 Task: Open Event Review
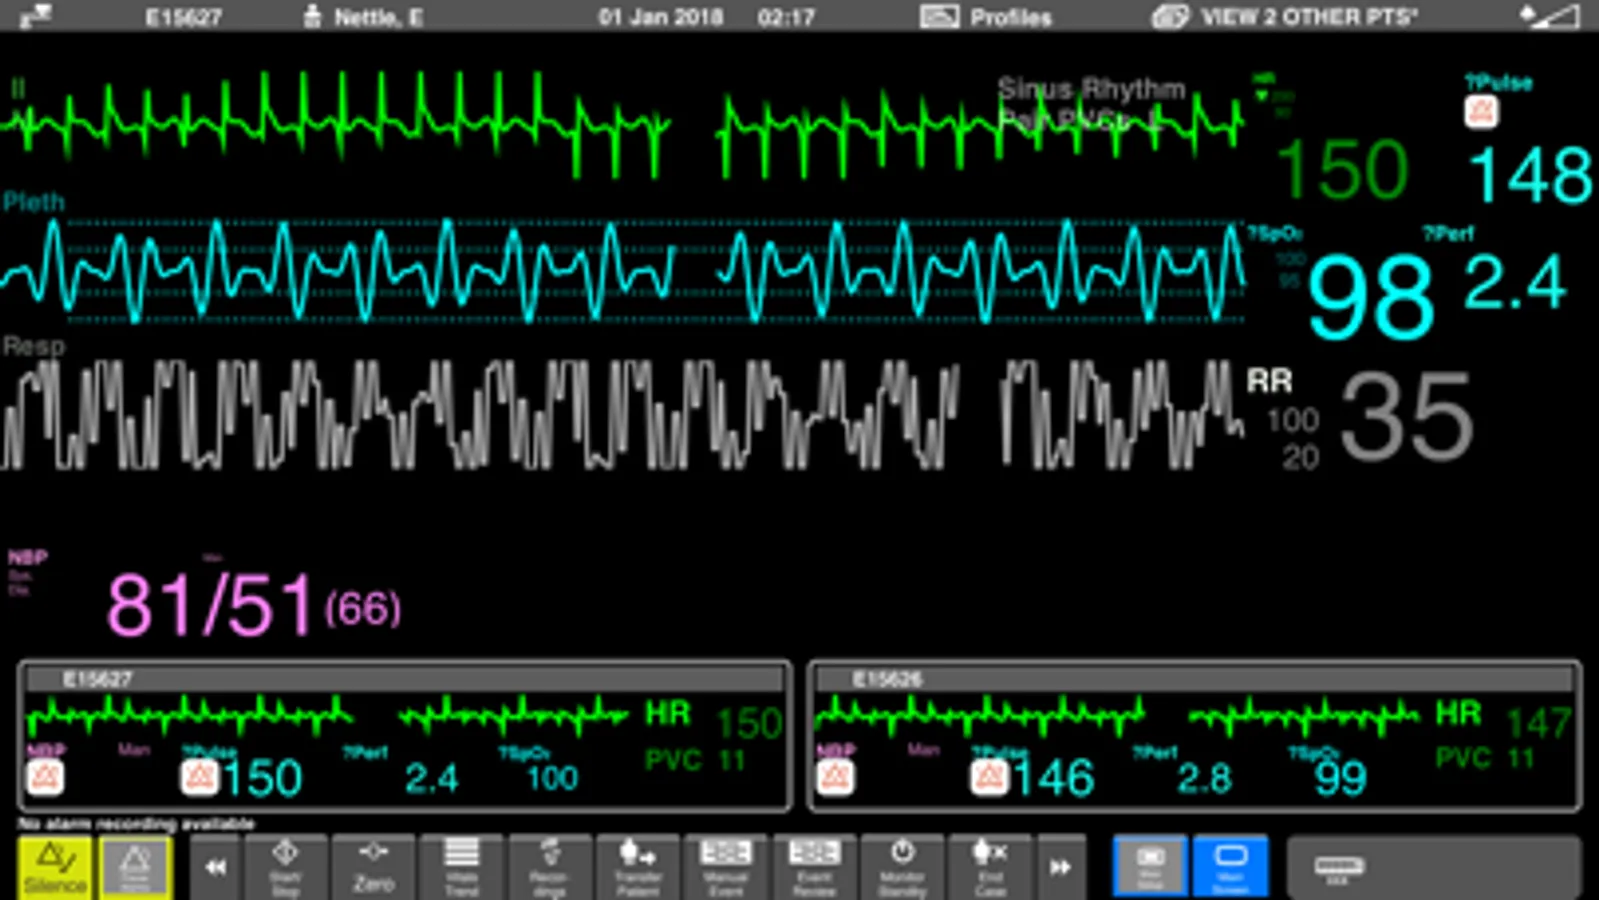click(814, 866)
